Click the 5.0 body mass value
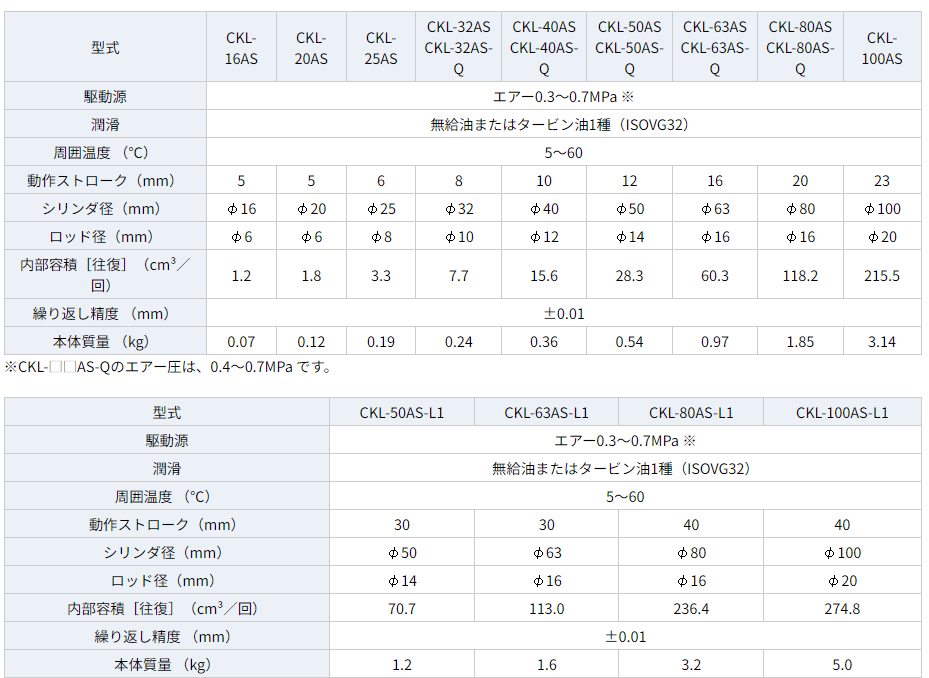The height and width of the screenshot is (678, 929). [x=842, y=664]
